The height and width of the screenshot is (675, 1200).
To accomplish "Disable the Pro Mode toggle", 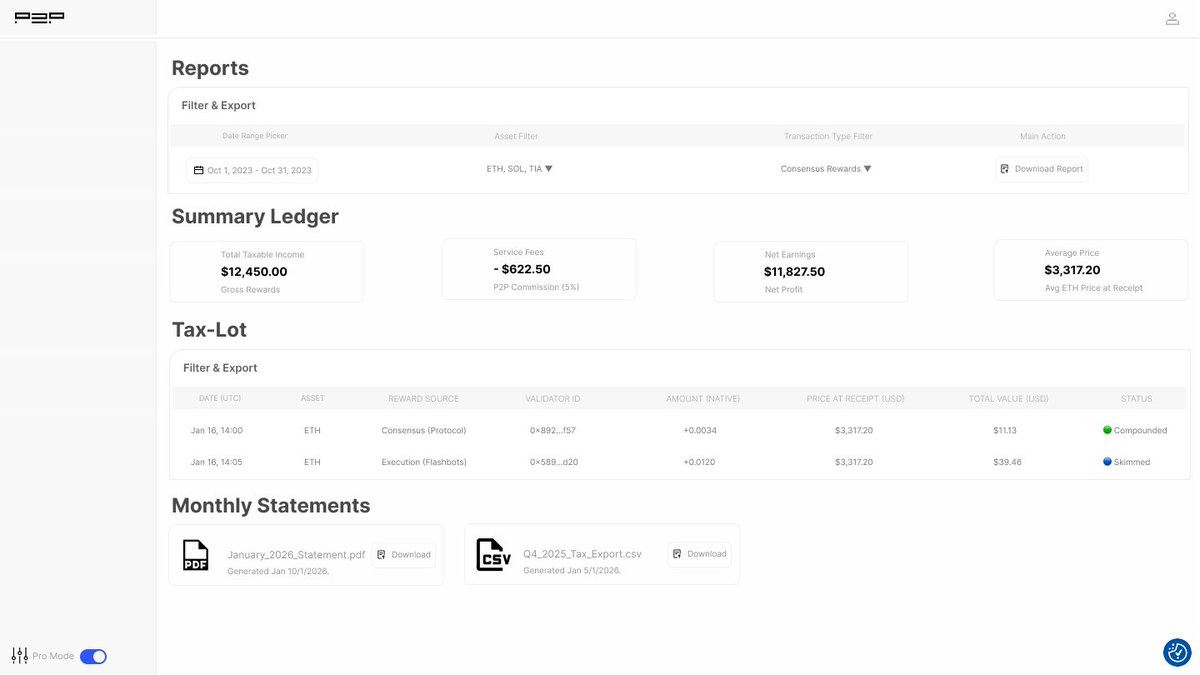I will pos(91,656).
